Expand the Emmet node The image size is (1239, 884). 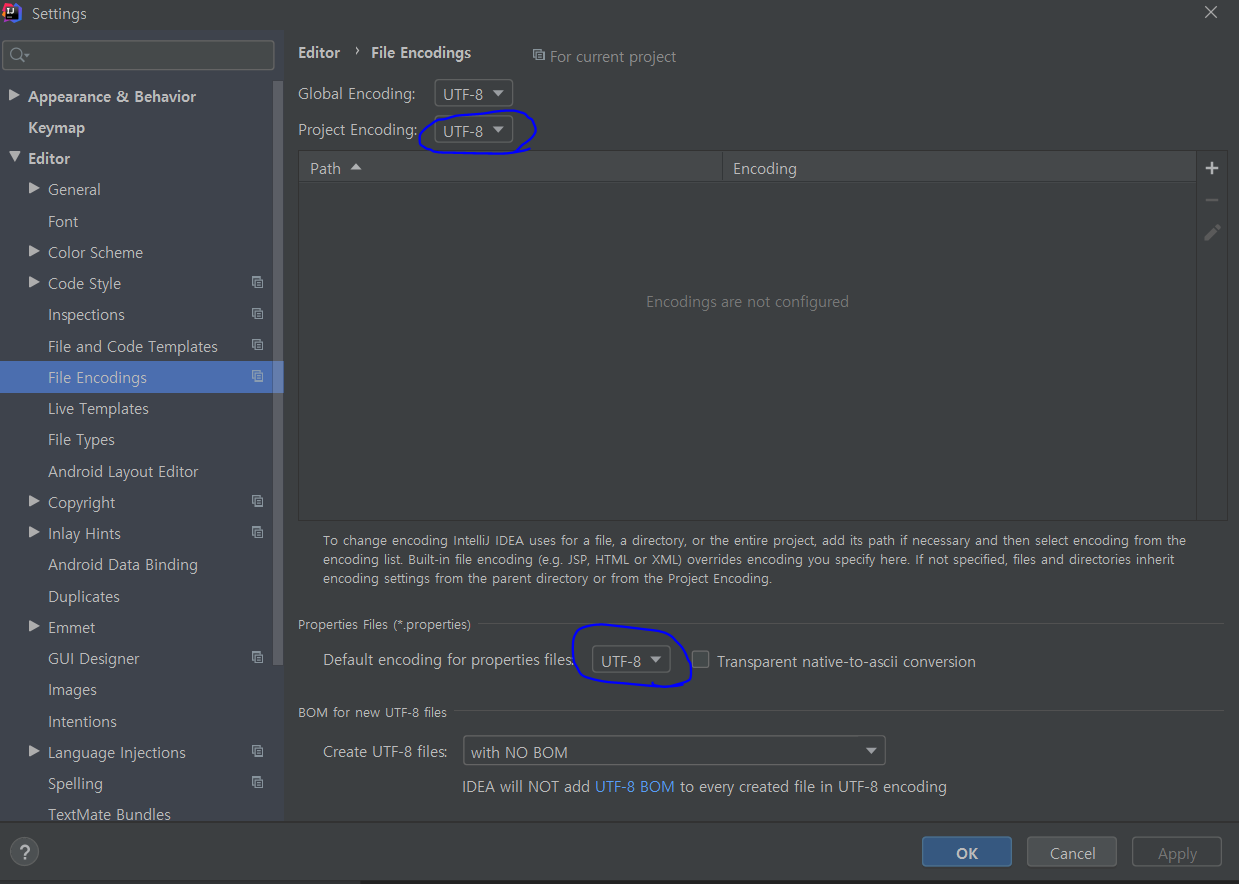coord(35,627)
